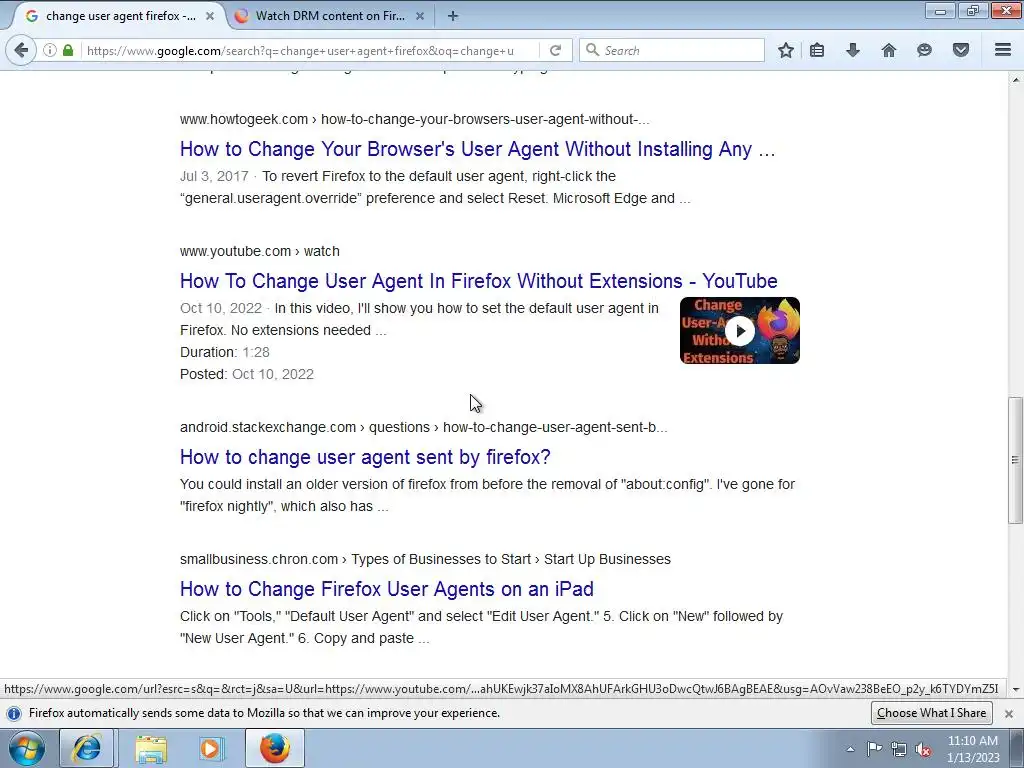Click the scrollbar up arrow
This screenshot has height=768, width=1024.
click(x=1016, y=80)
